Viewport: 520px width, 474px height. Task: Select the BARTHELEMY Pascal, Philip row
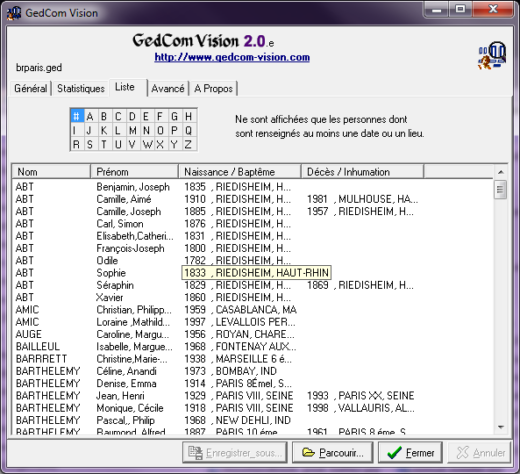[x=252, y=420]
